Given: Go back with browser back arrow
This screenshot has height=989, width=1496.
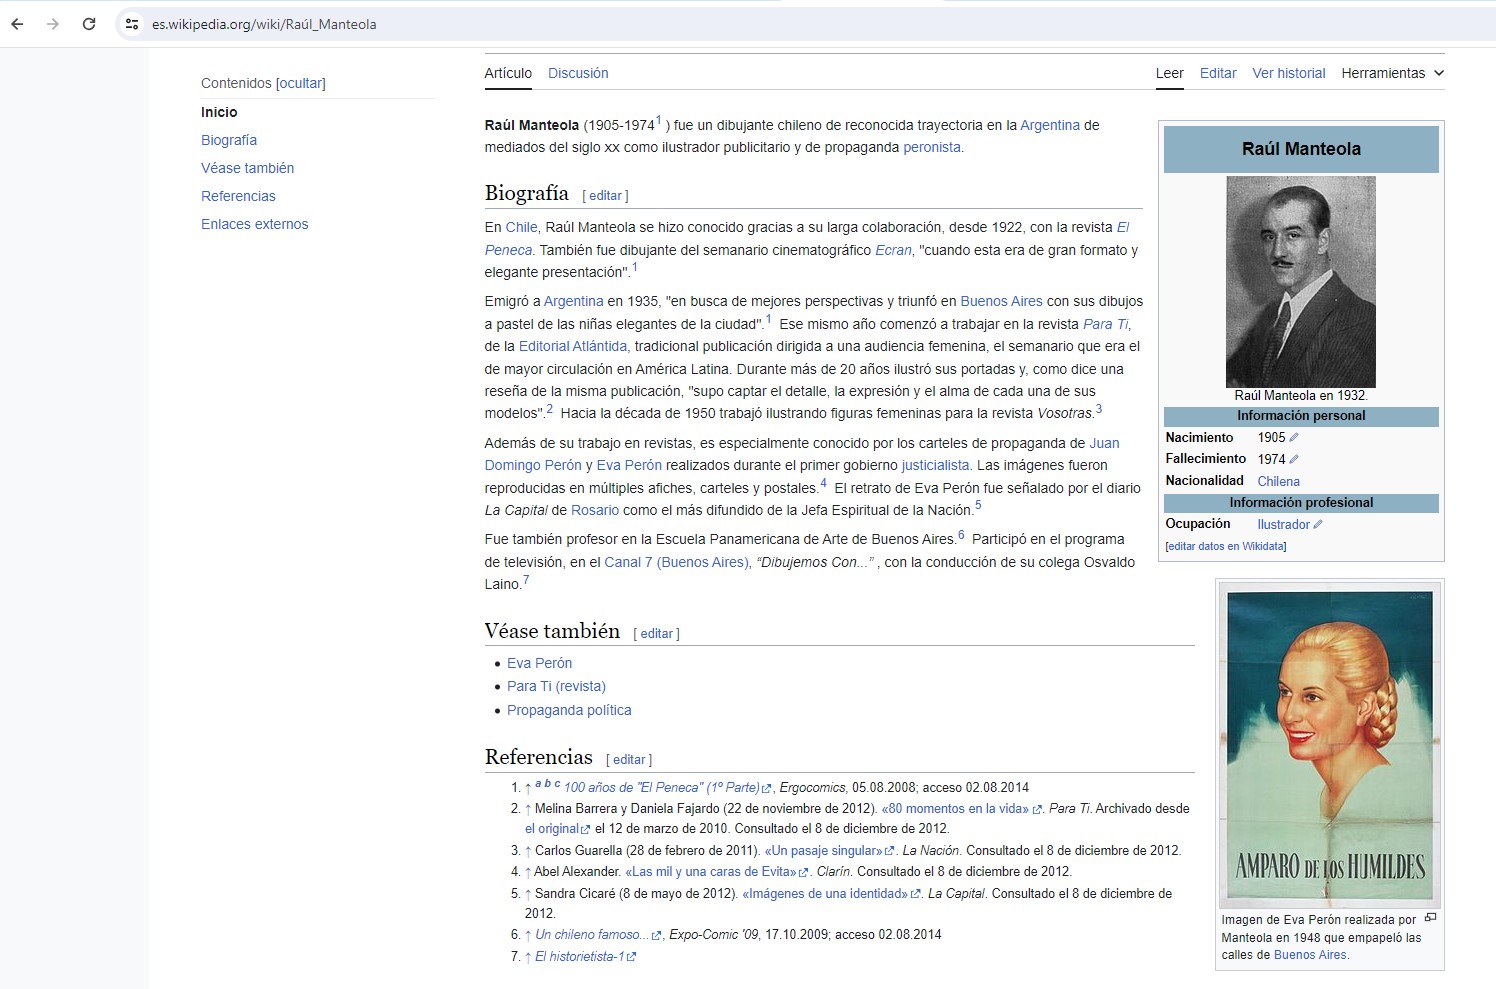Looking at the screenshot, I should coord(17,24).
